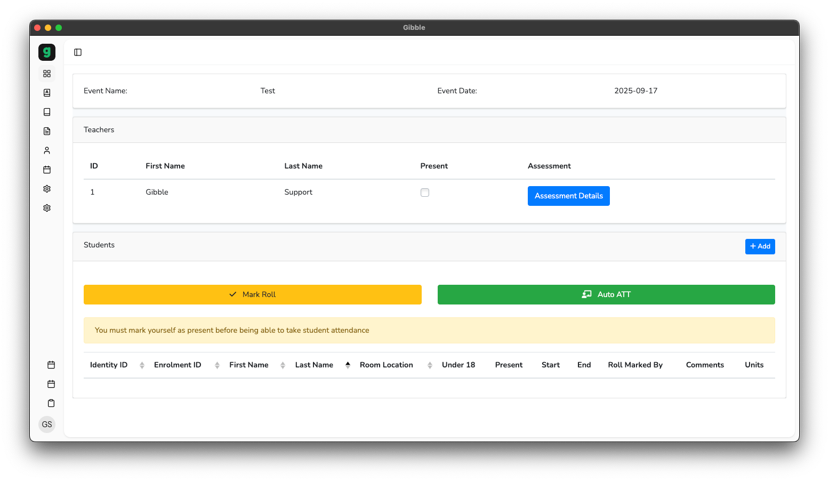Tick the Present checkbox for Gibble Support
The image size is (829, 481).
pyautogui.click(x=425, y=193)
